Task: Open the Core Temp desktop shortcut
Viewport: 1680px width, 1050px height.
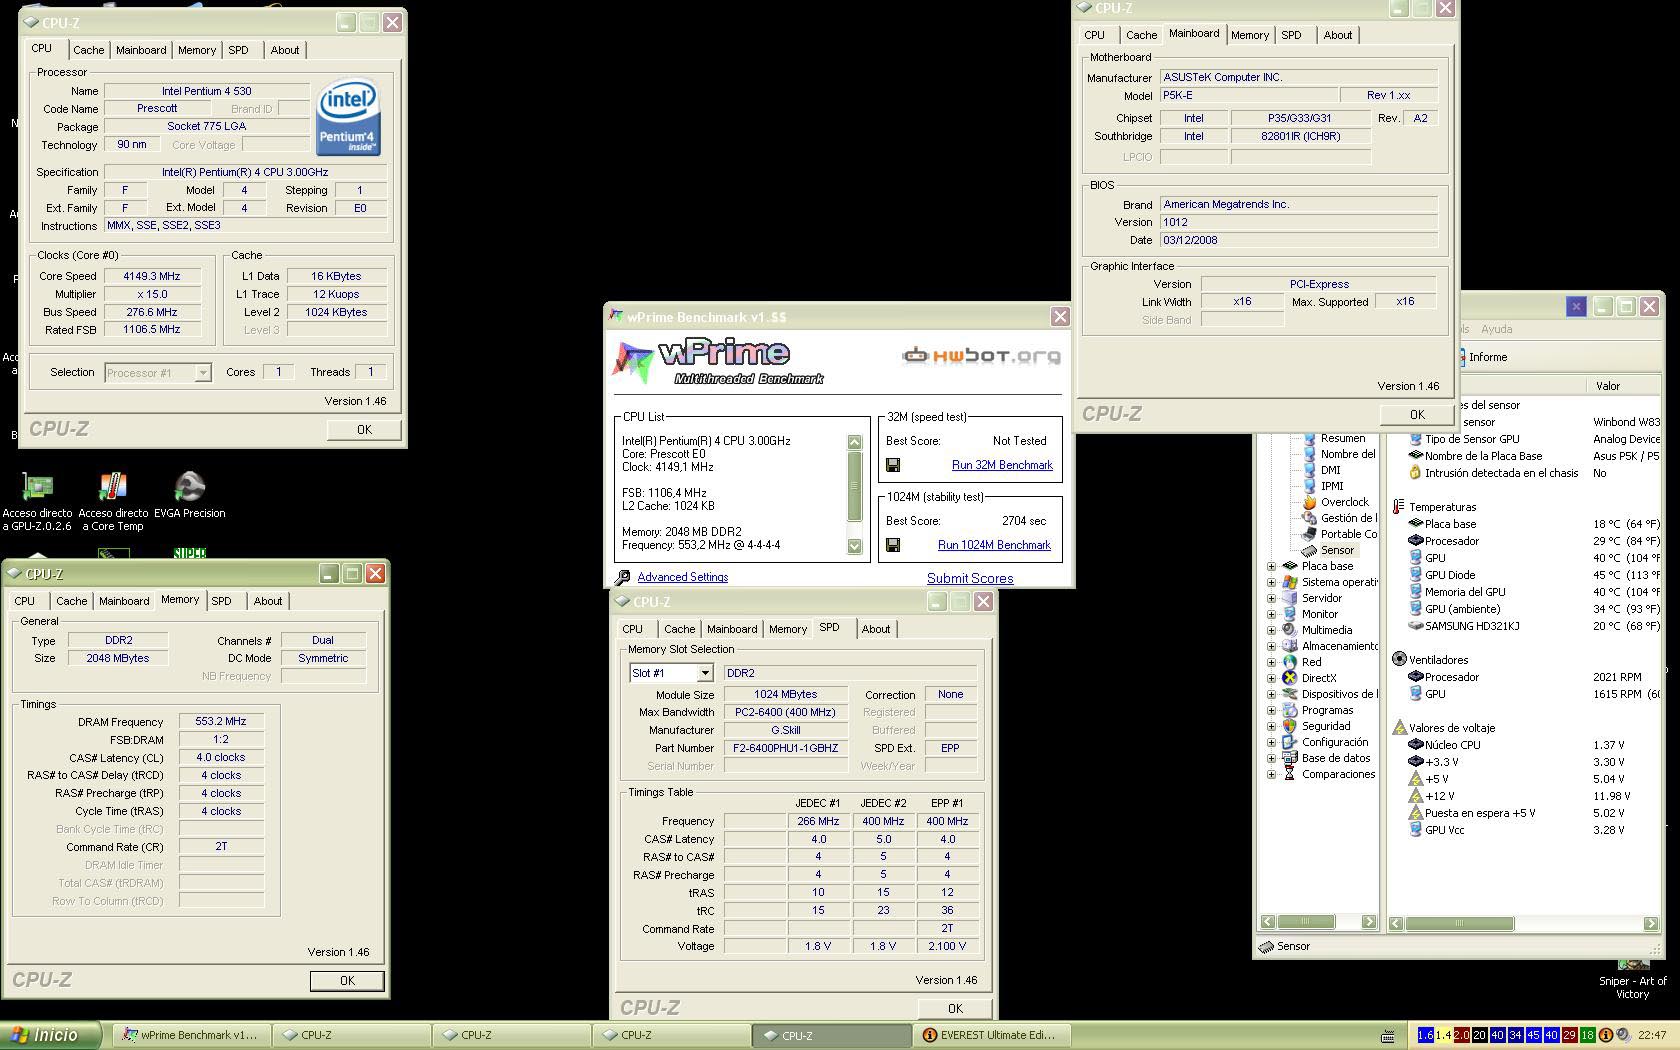Action: tap(113, 500)
